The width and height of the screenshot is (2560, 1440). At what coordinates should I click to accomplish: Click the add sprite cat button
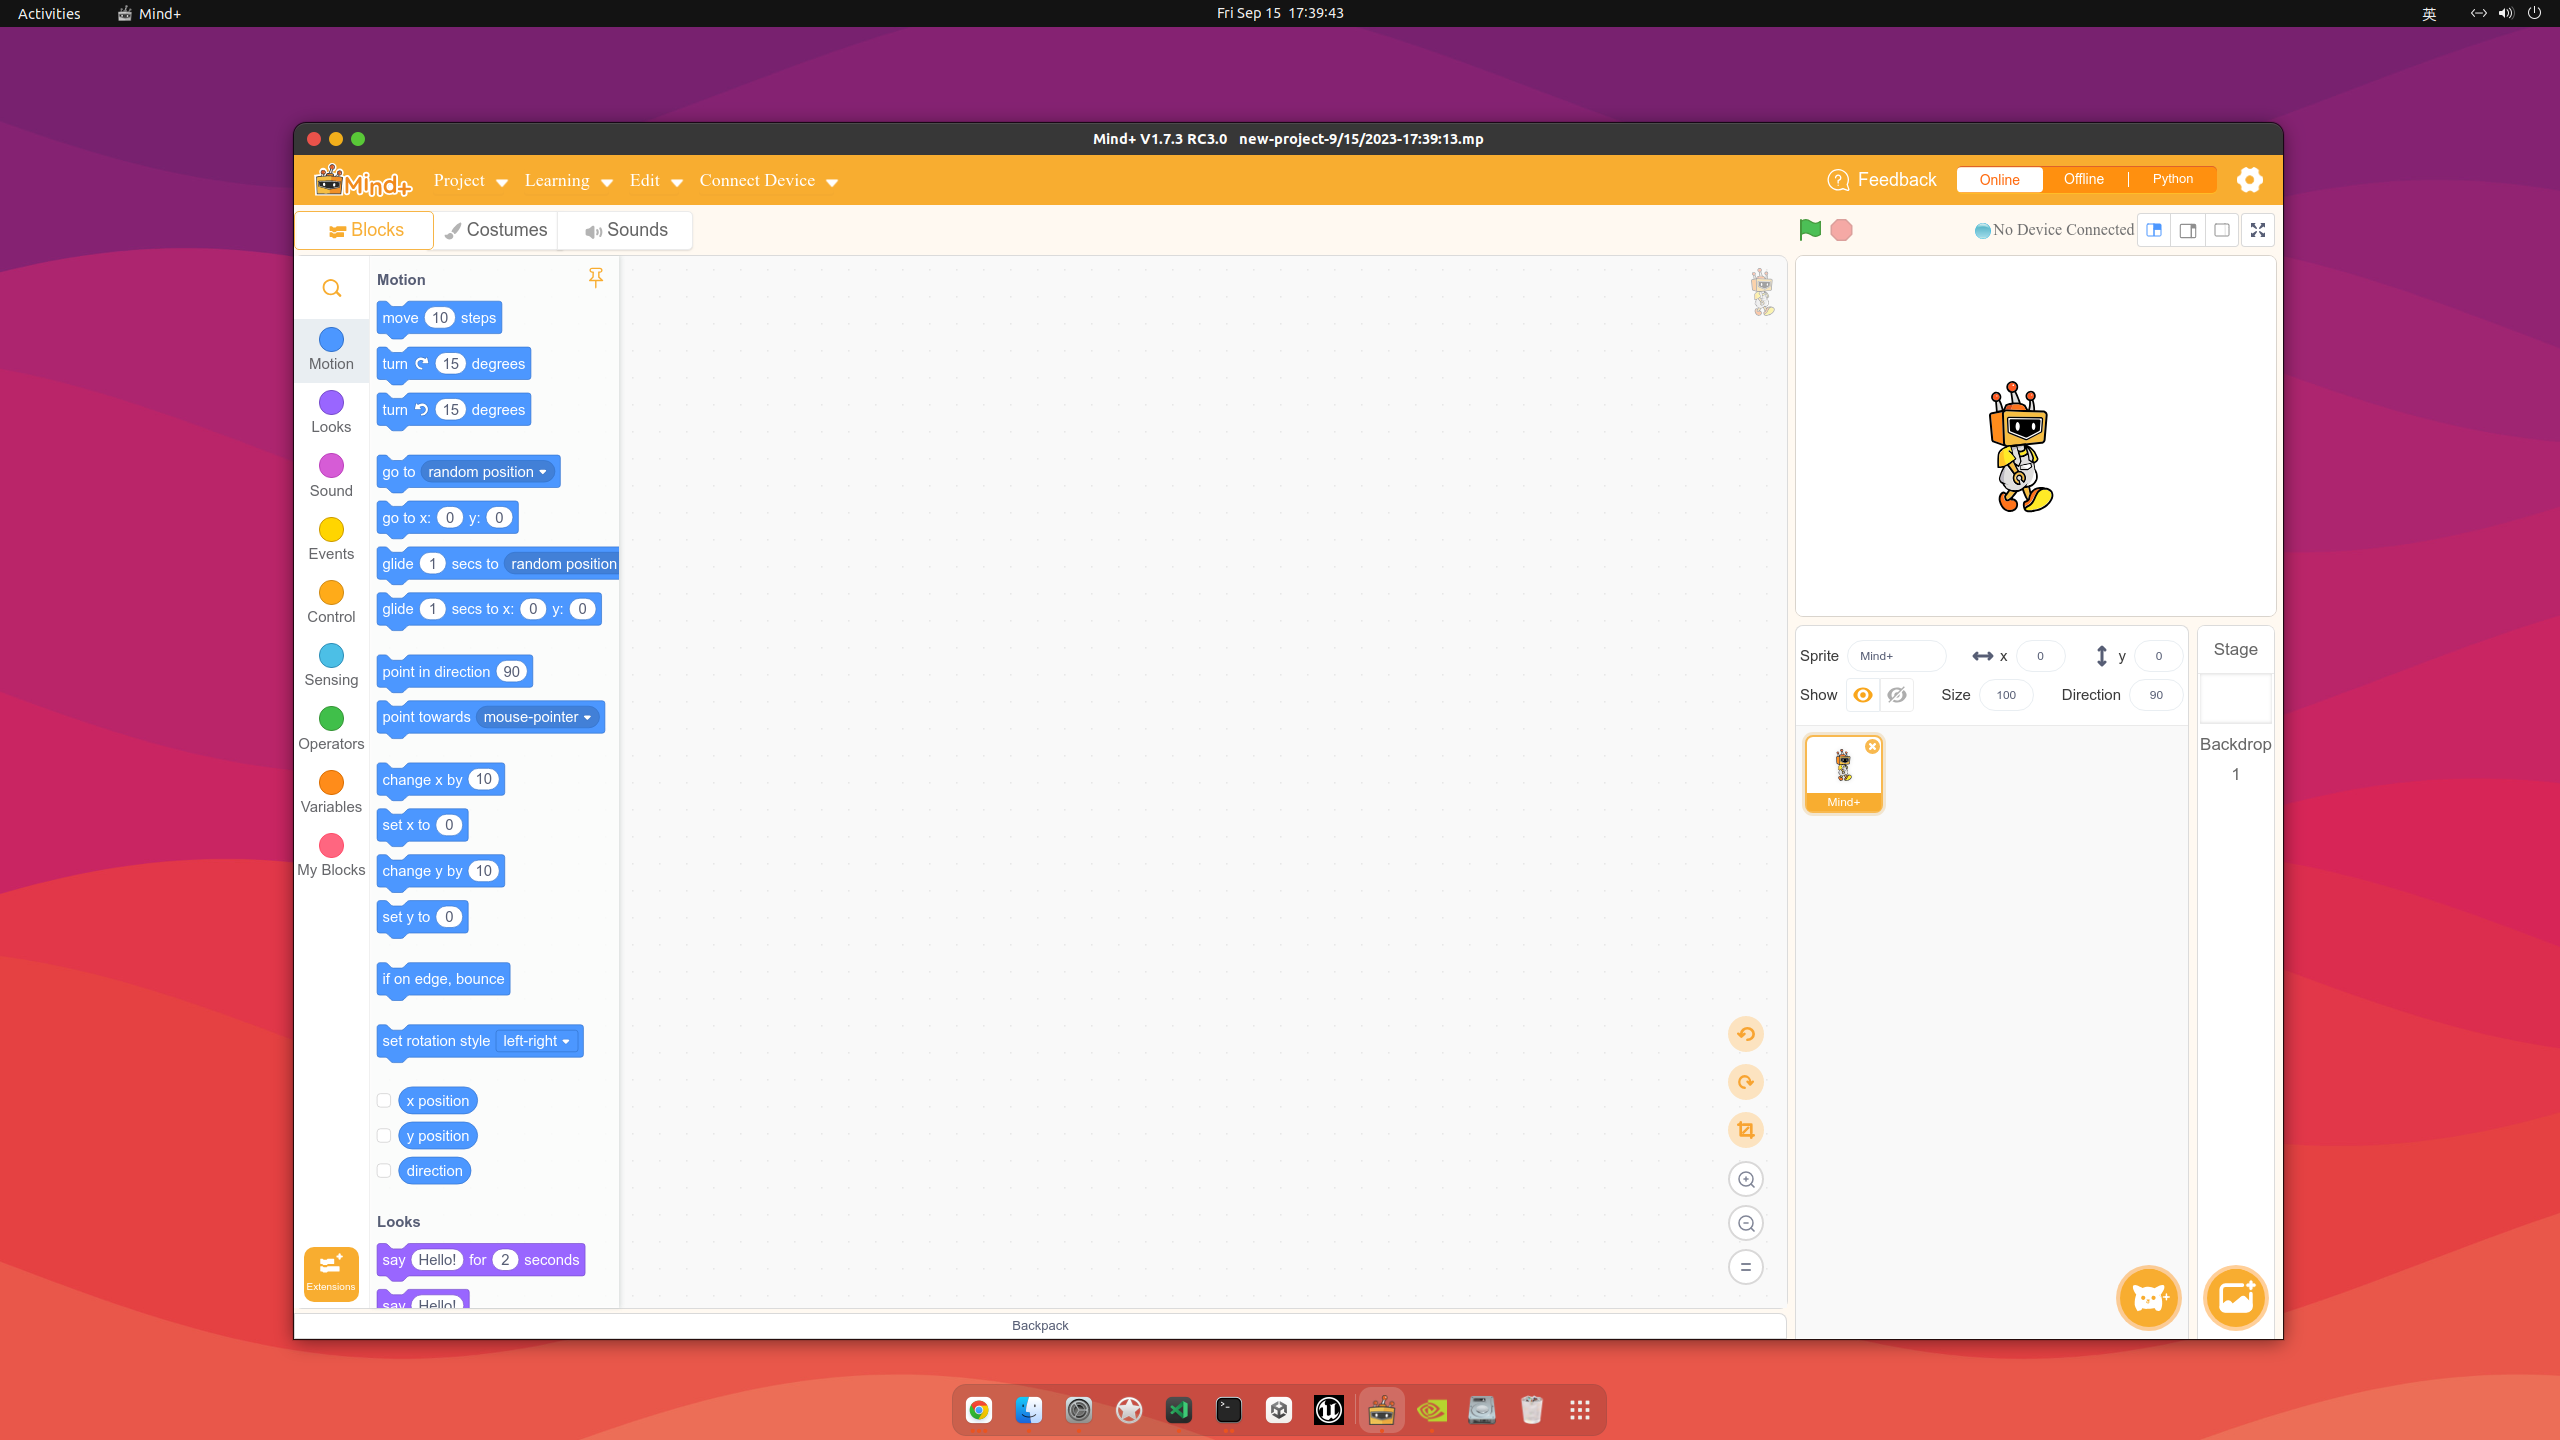[x=2148, y=1298]
